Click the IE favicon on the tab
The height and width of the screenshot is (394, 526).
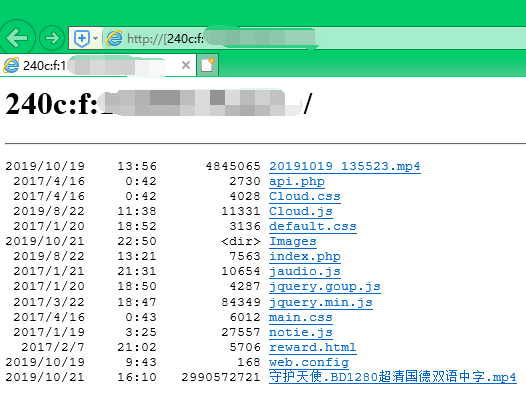coord(11,65)
